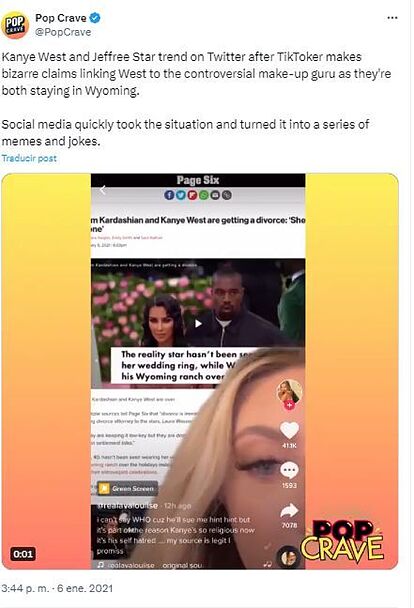414x608 pixels.
Task: Click the TikTok share arrow icon
Action: [289, 511]
